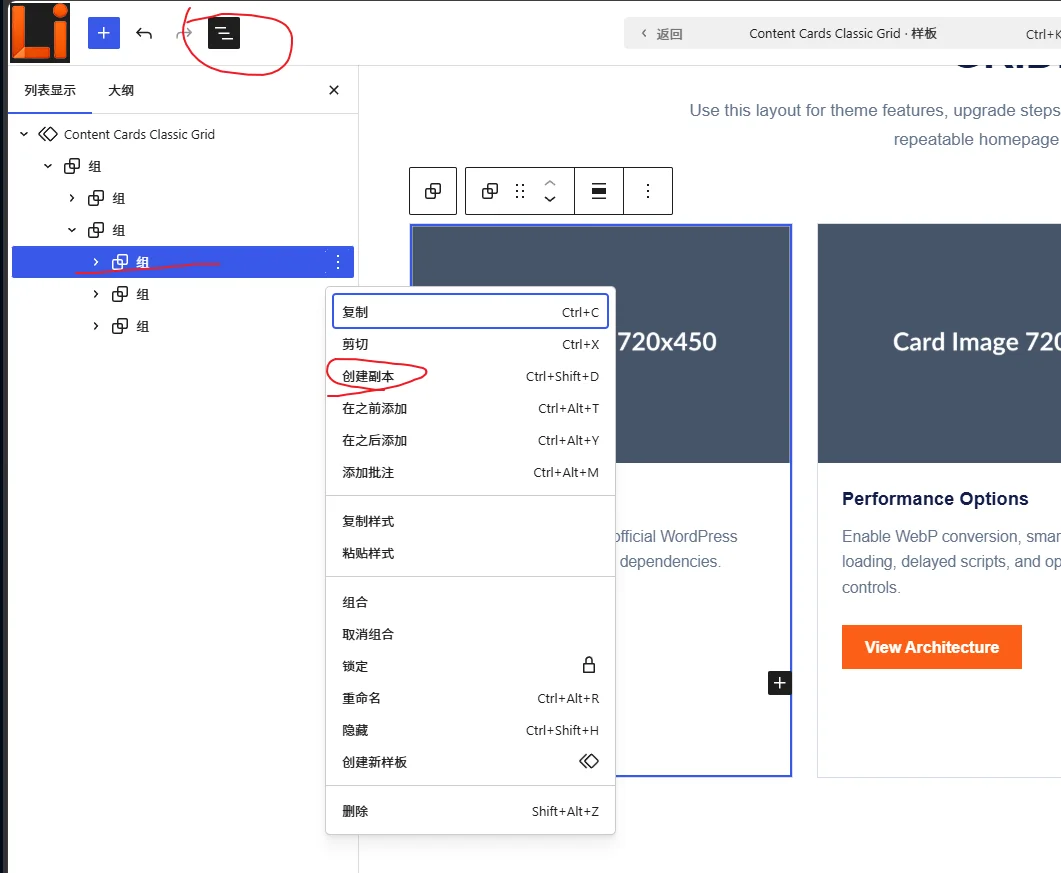Move block down with down arrow

tap(550, 199)
